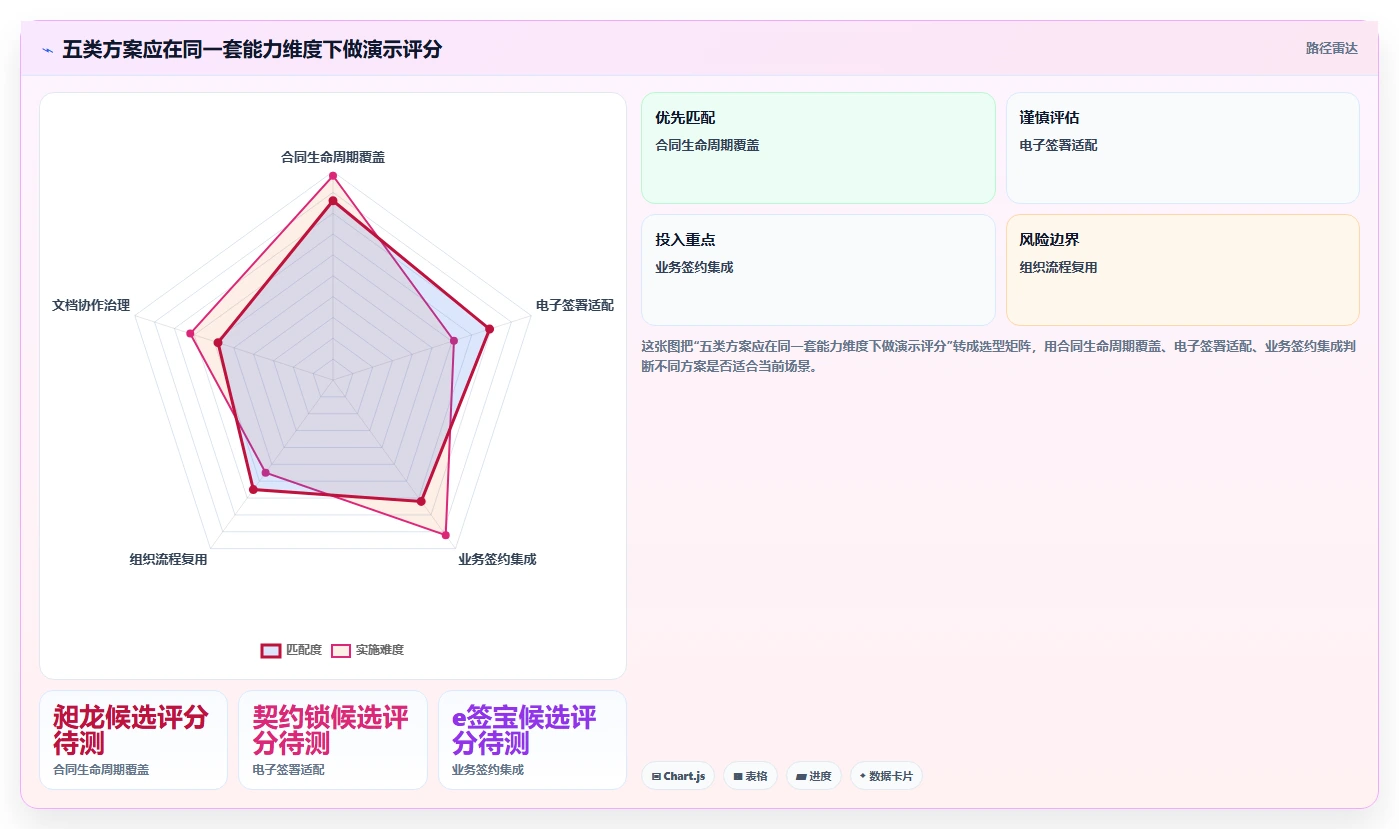Click 业务签约集成 subtitle under e签宝候选评分待测
The image size is (1399, 829).
click(x=488, y=770)
